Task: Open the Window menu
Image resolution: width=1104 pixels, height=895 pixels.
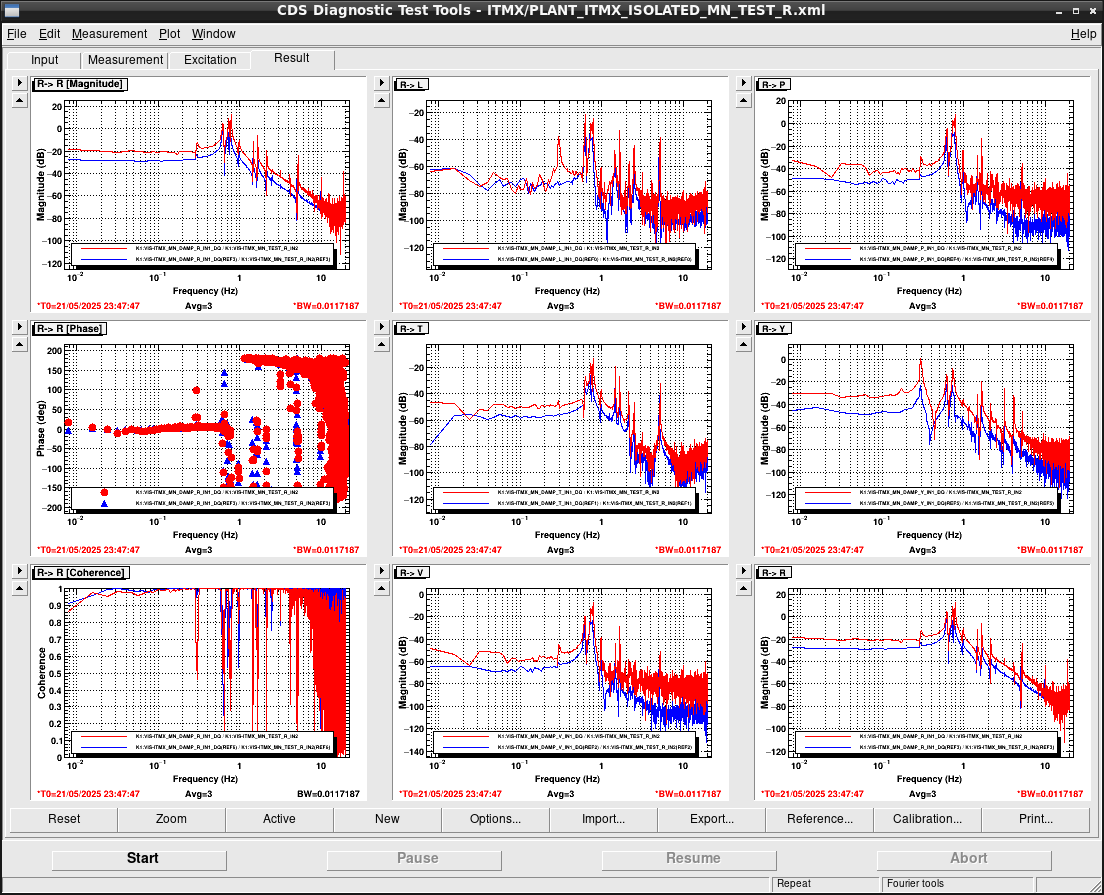Action: 213,34
